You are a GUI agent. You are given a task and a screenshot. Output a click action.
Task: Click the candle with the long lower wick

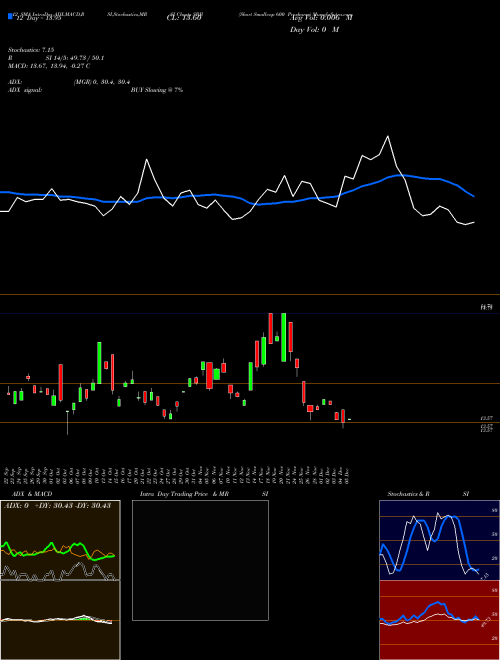67,422
